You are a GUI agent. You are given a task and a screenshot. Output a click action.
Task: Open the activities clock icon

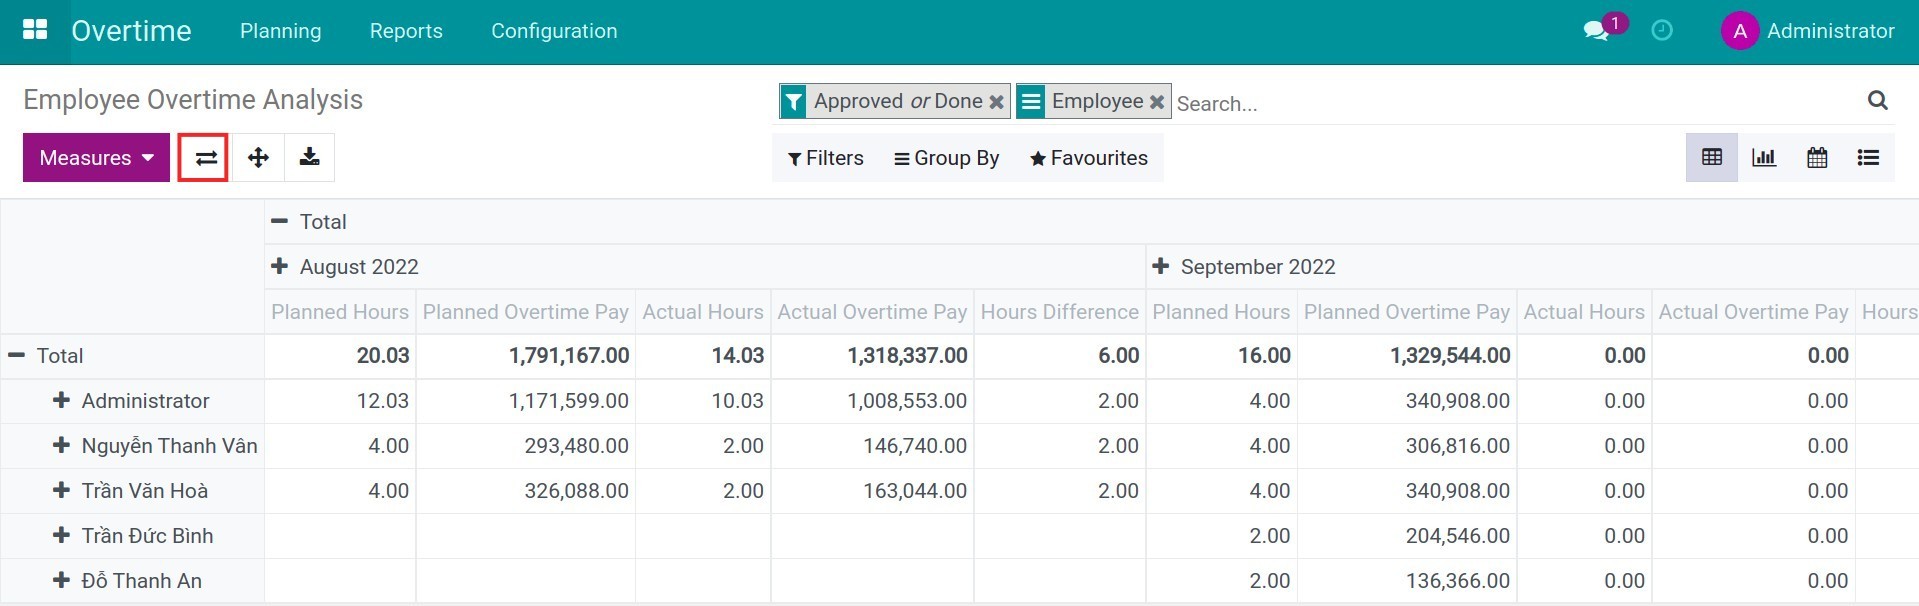(x=1662, y=31)
